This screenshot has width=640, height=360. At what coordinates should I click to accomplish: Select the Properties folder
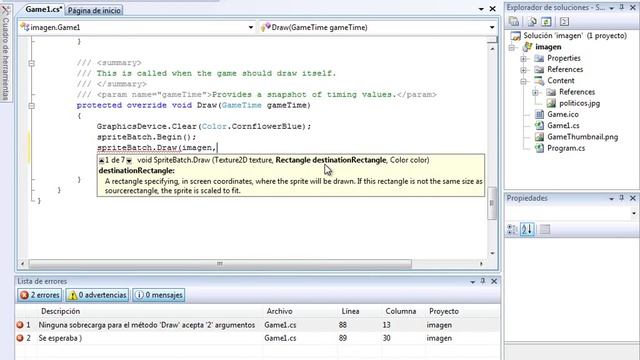click(x=564, y=58)
